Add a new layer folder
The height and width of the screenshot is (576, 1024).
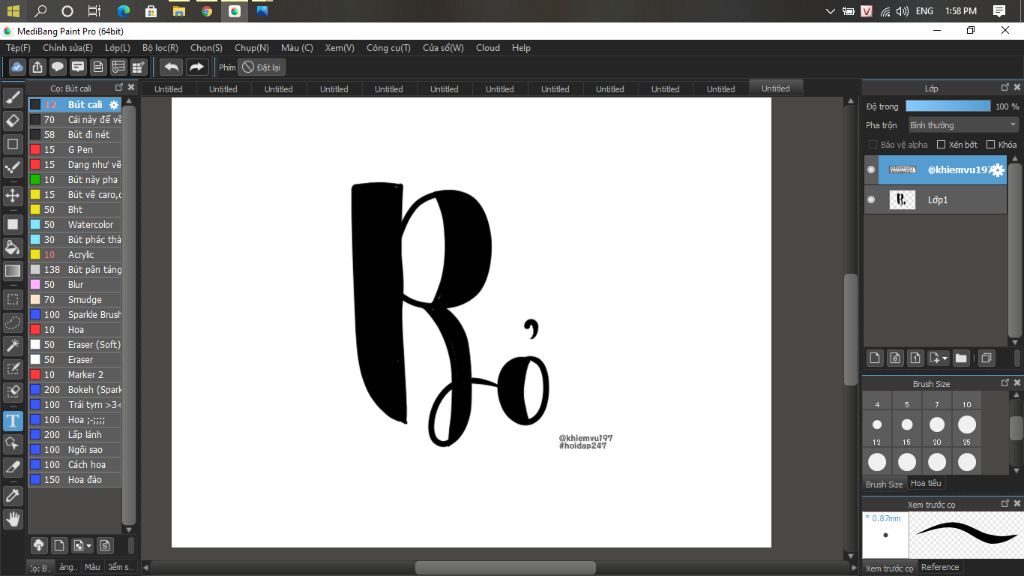(x=961, y=358)
